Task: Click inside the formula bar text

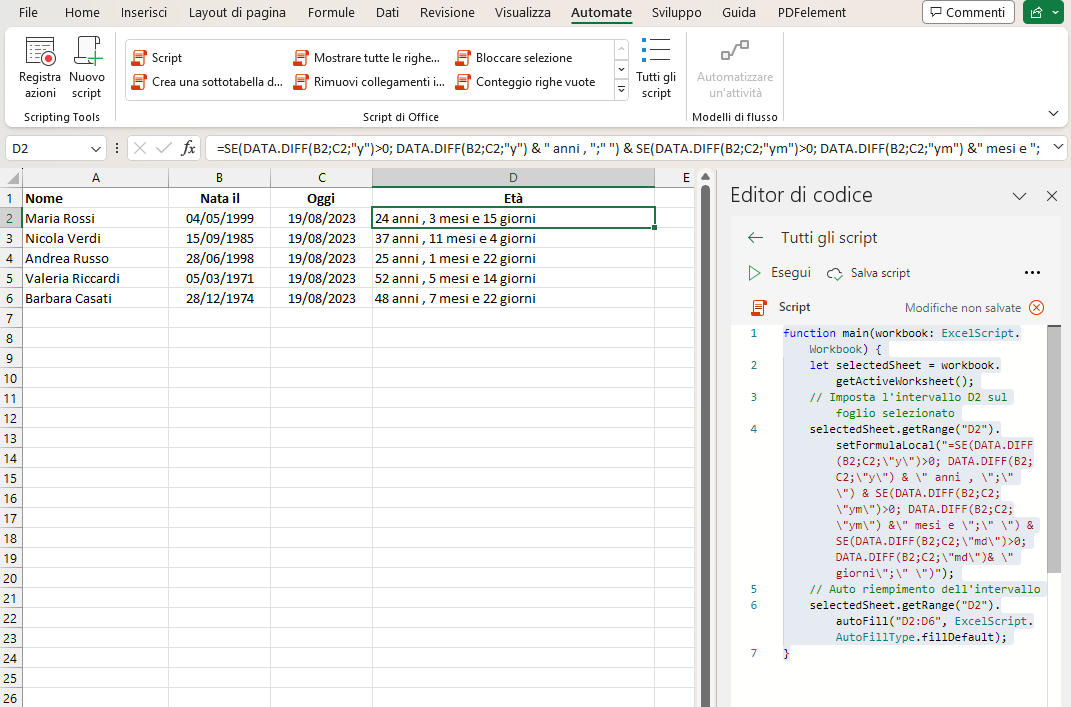Action: (628, 148)
